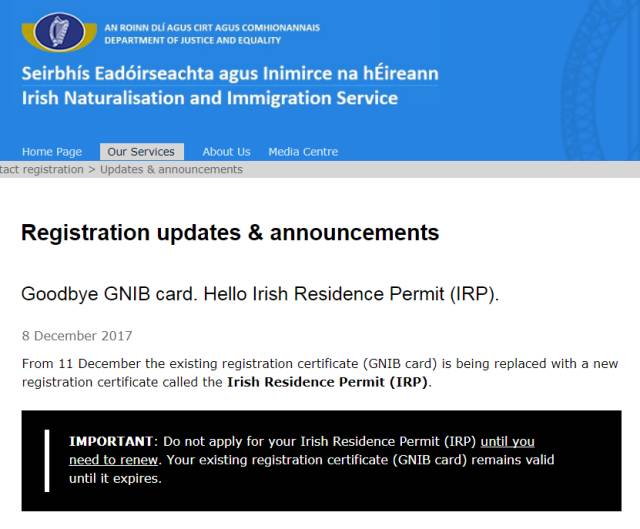Click the 8 December 2017 date

[77, 336]
